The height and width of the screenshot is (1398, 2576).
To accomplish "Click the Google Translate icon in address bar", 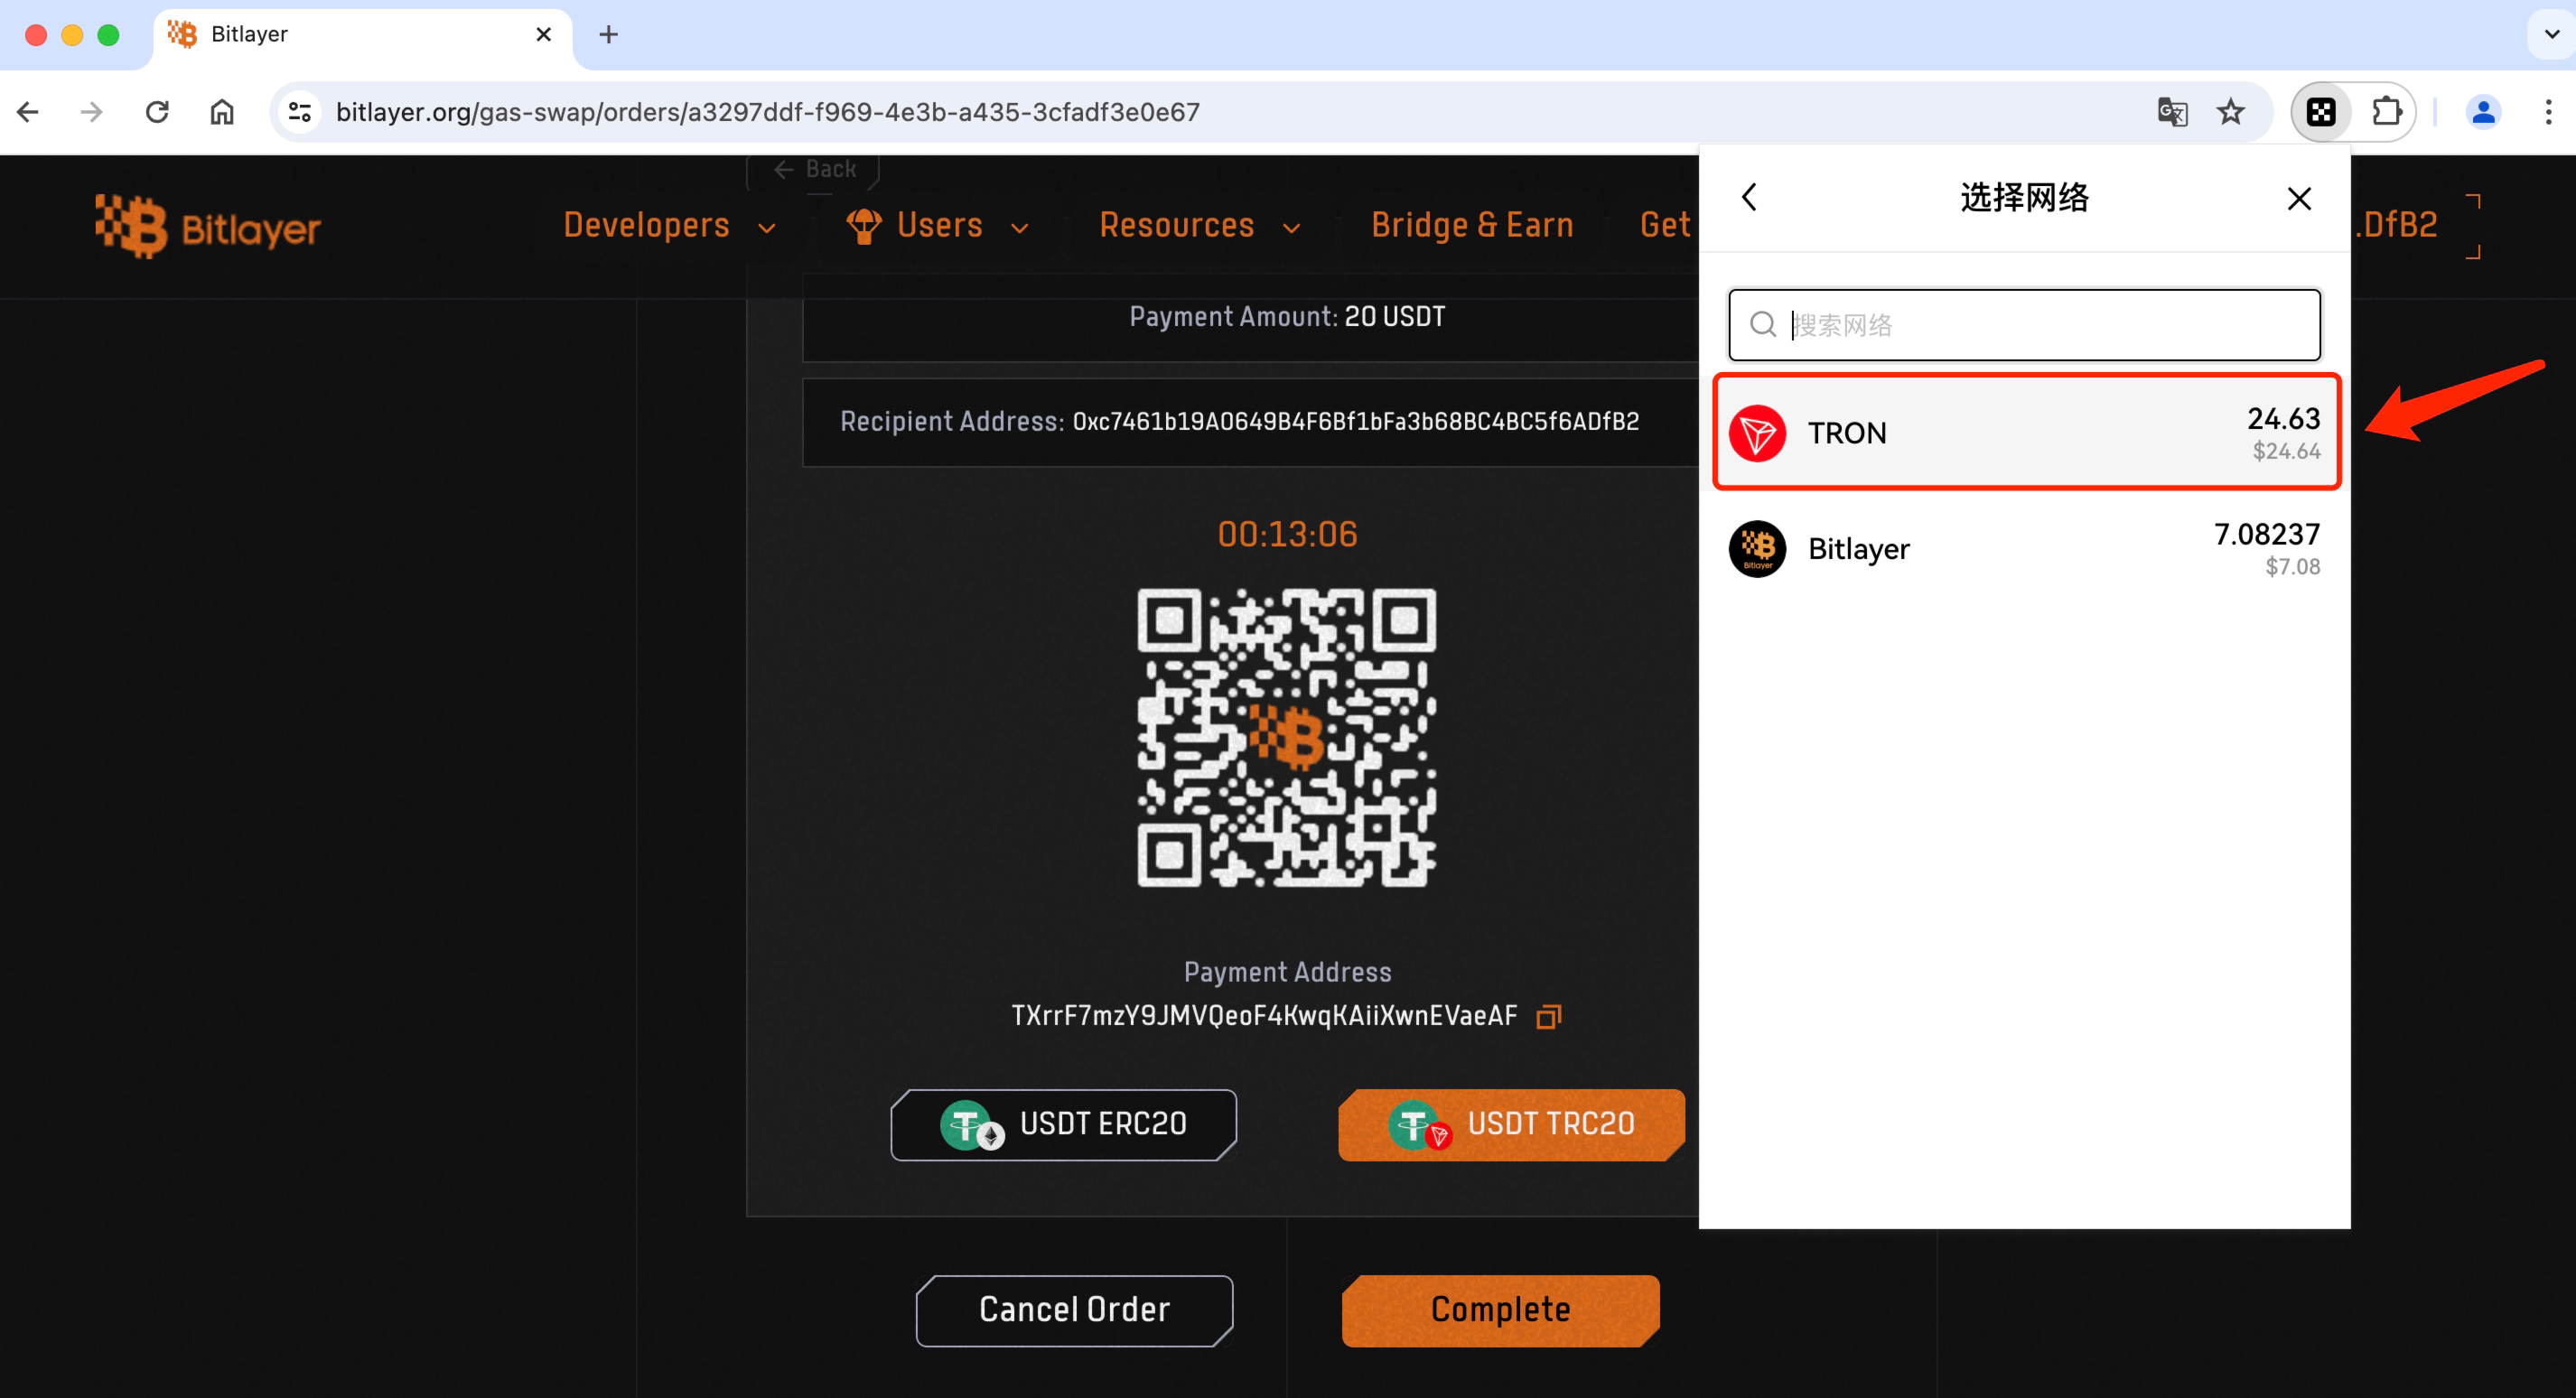I will (x=2172, y=112).
